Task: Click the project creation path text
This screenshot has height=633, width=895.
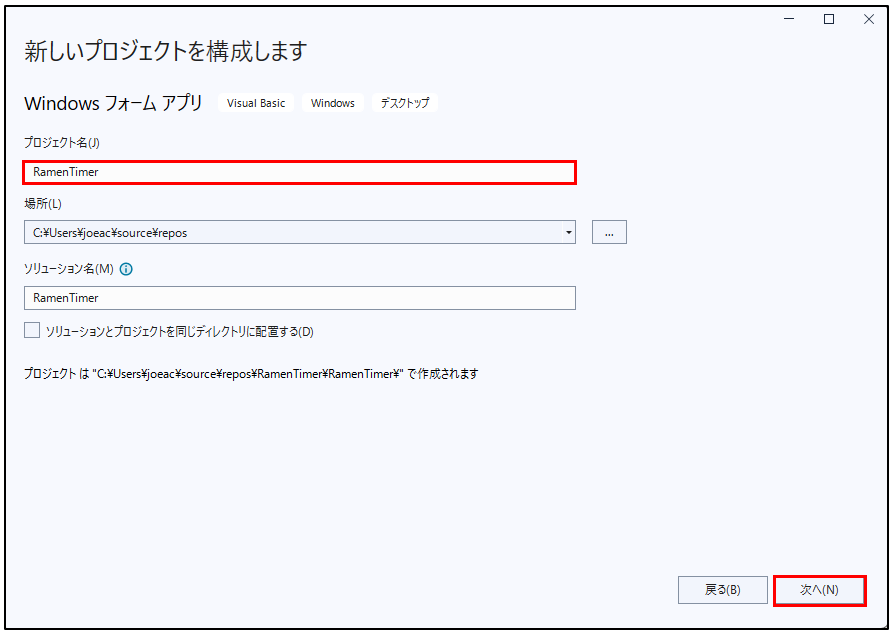Action: pos(251,374)
